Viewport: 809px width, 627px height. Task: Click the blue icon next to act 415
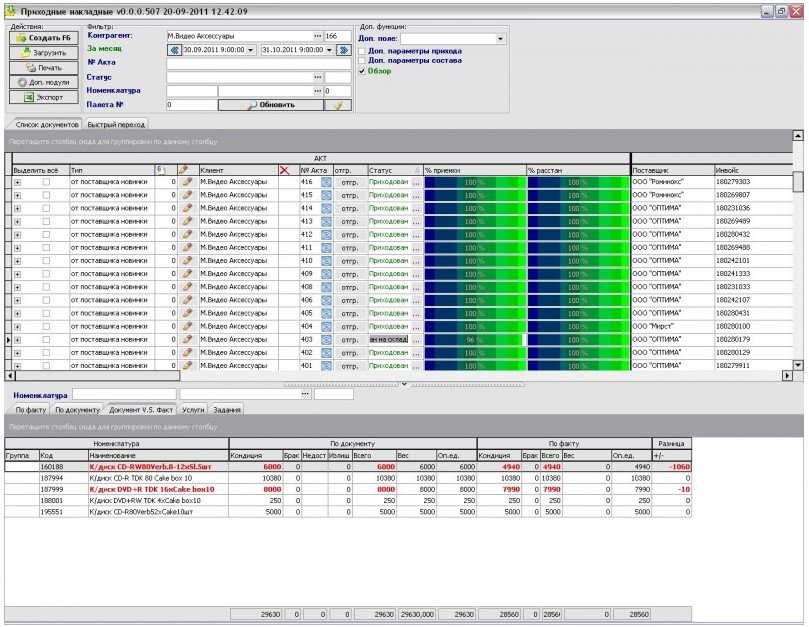click(x=325, y=195)
